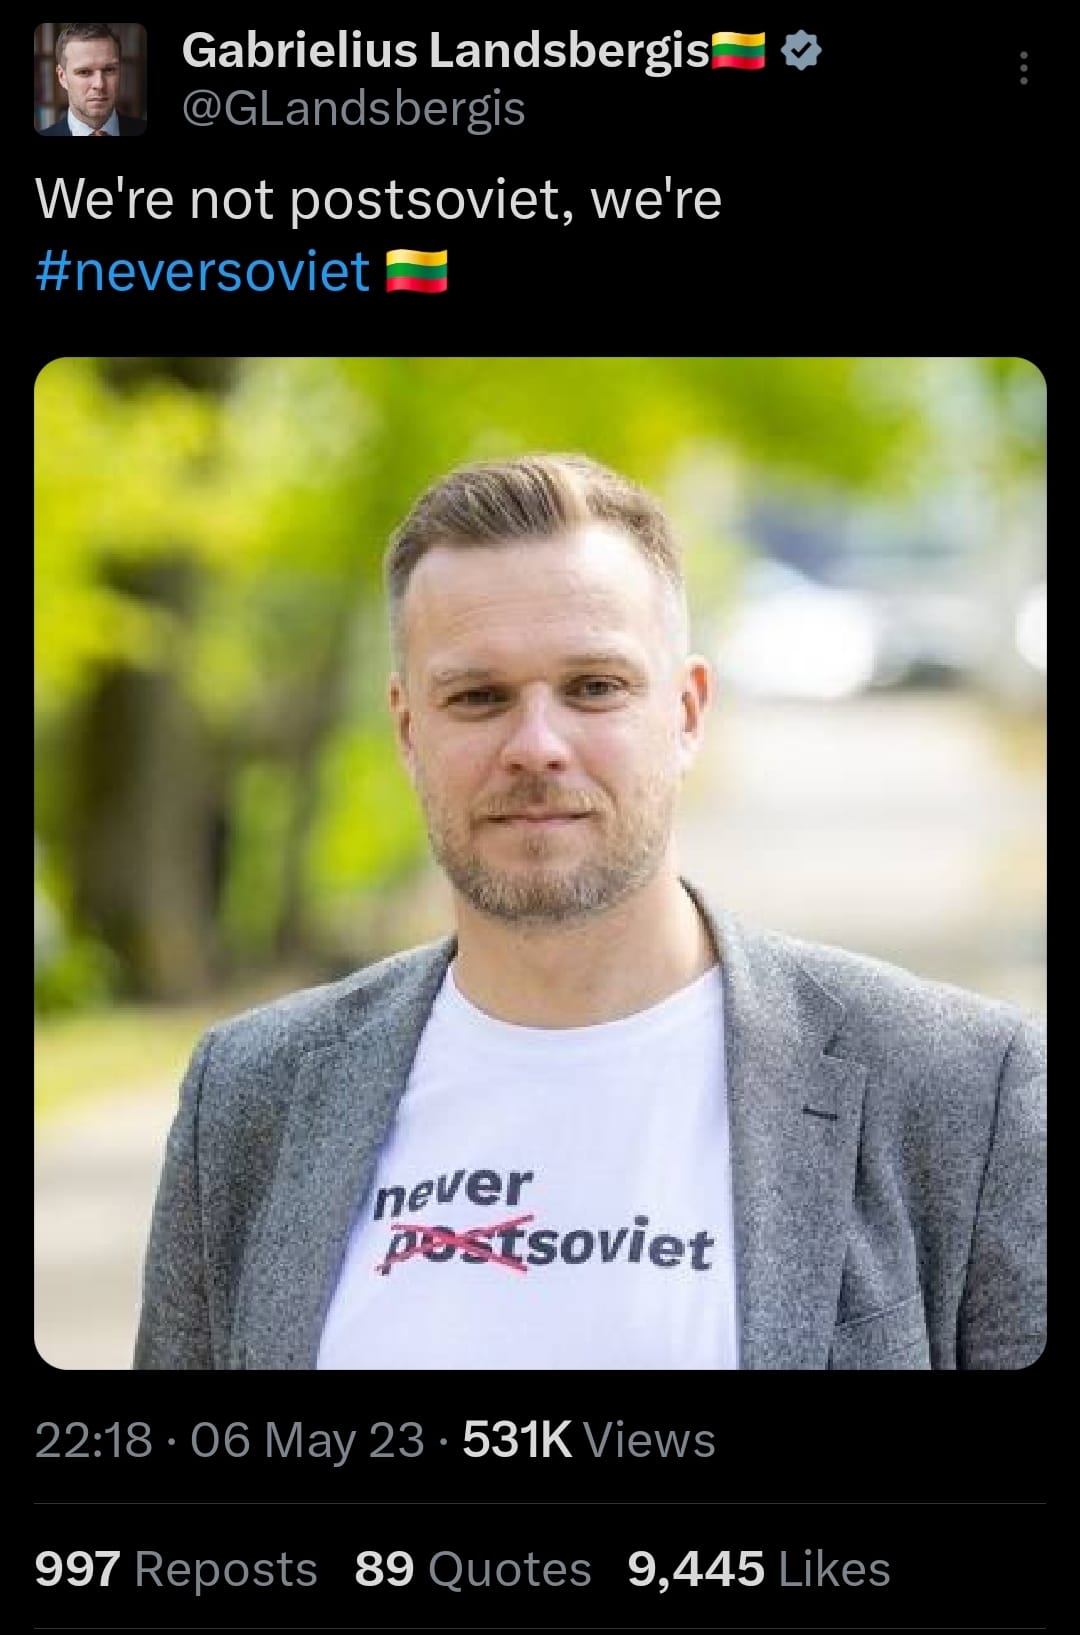Tap the Lithuanian flag beside the name
This screenshot has height=1635, width=1080.
click(x=739, y=50)
